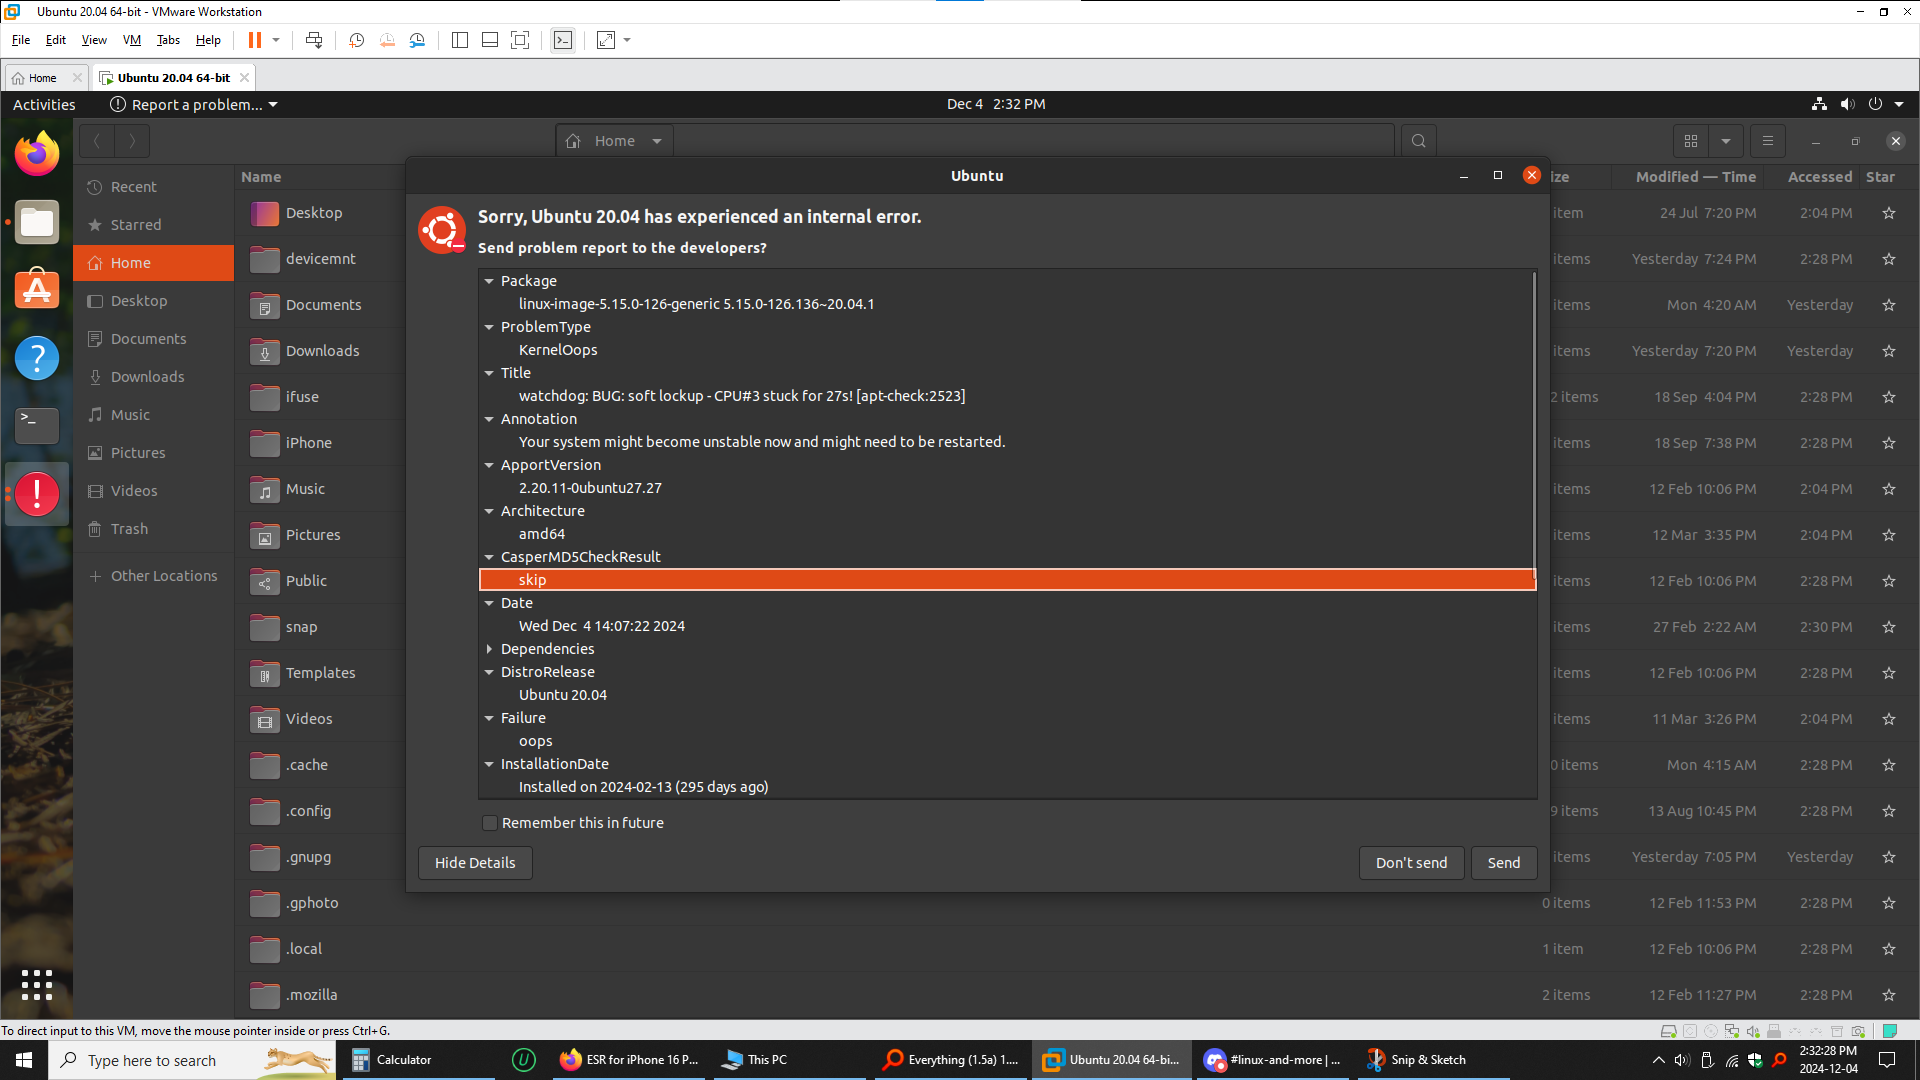Show Applications grid in dock
The image size is (1920, 1080).
point(37,985)
